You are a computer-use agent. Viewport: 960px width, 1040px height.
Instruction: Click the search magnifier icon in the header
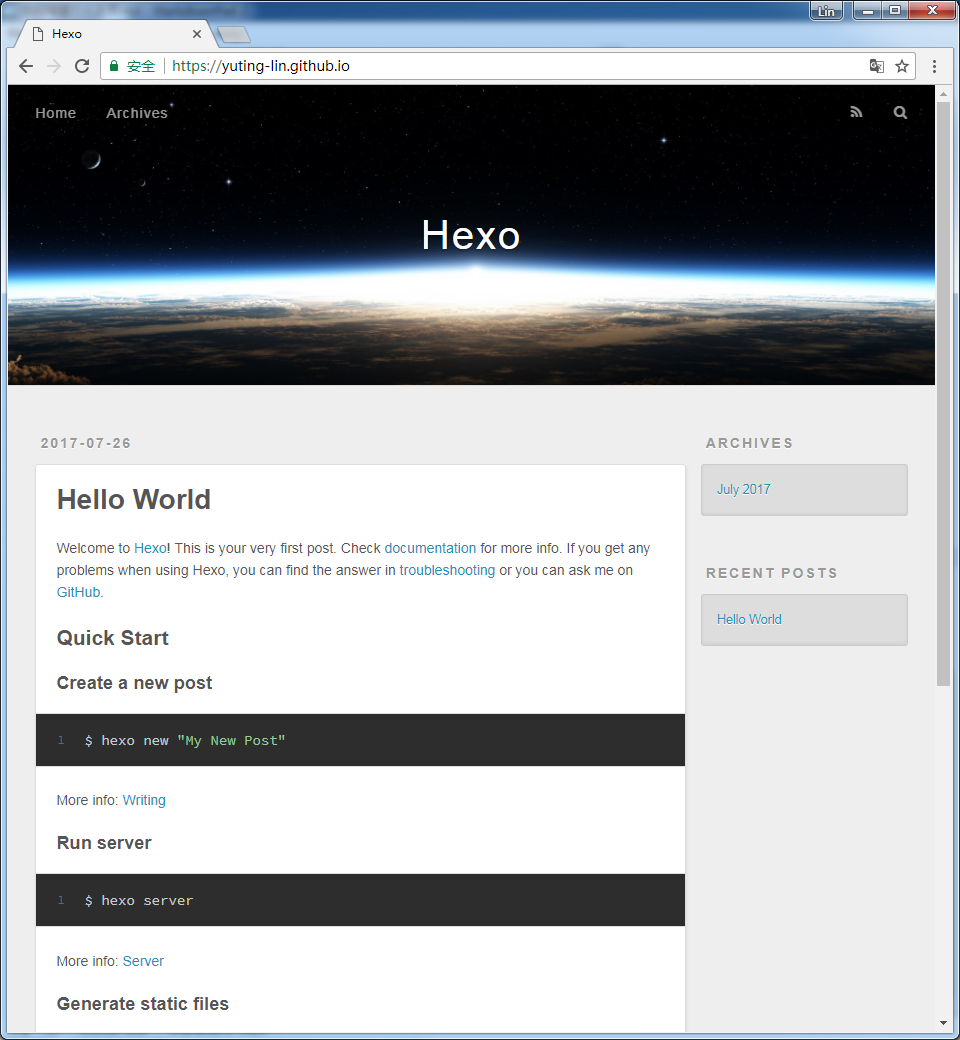pos(900,112)
